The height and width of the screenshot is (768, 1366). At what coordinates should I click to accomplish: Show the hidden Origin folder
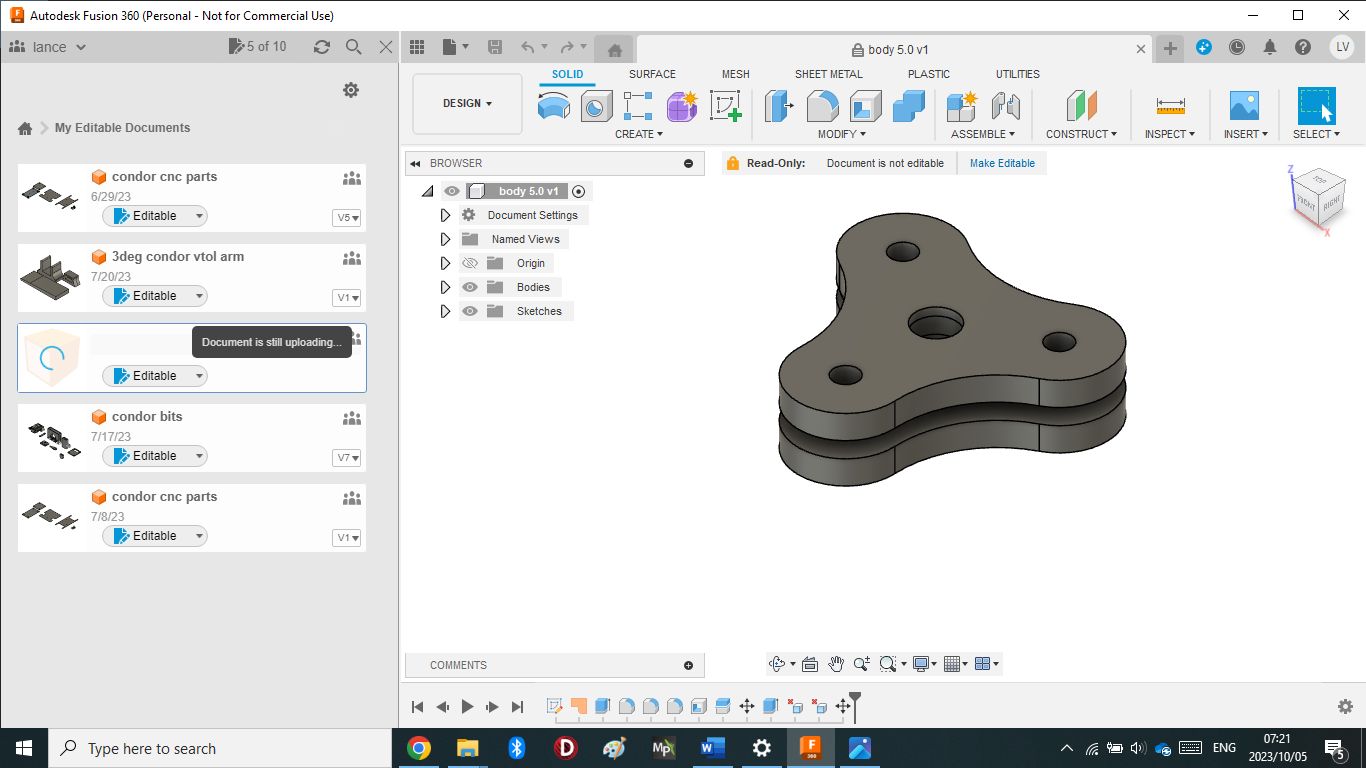[470, 263]
